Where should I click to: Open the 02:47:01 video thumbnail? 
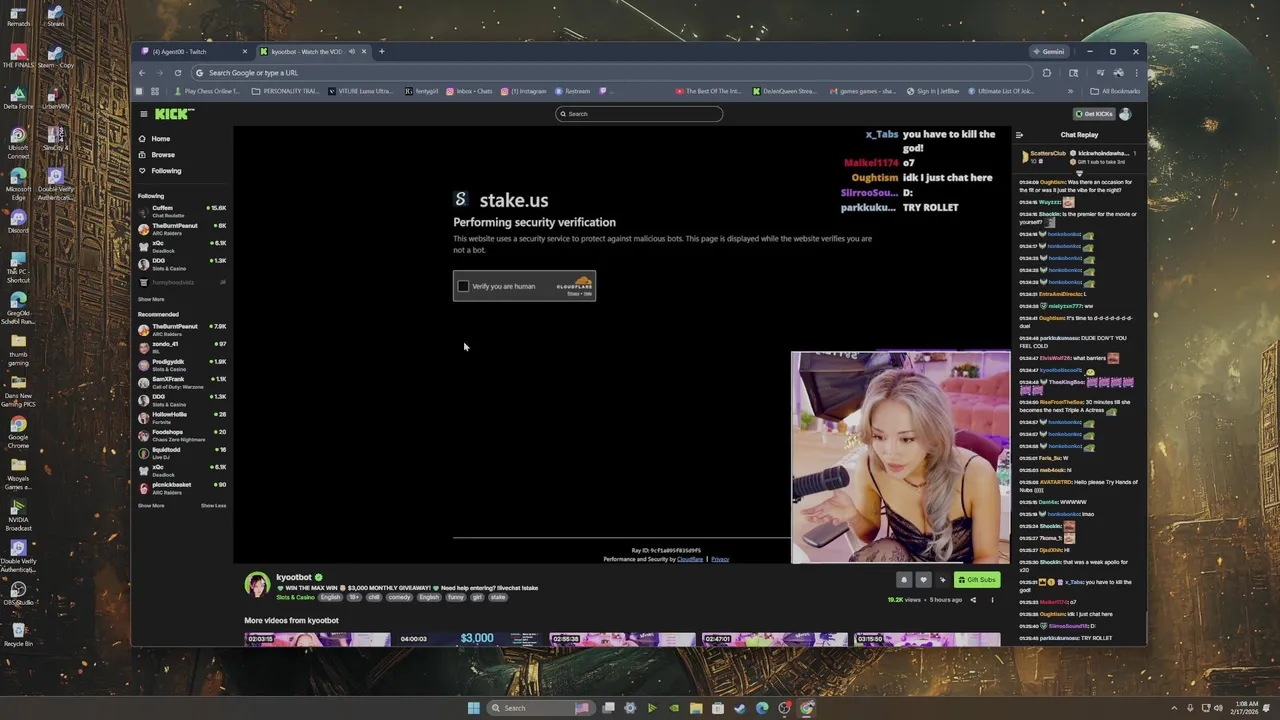click(775, 639)
